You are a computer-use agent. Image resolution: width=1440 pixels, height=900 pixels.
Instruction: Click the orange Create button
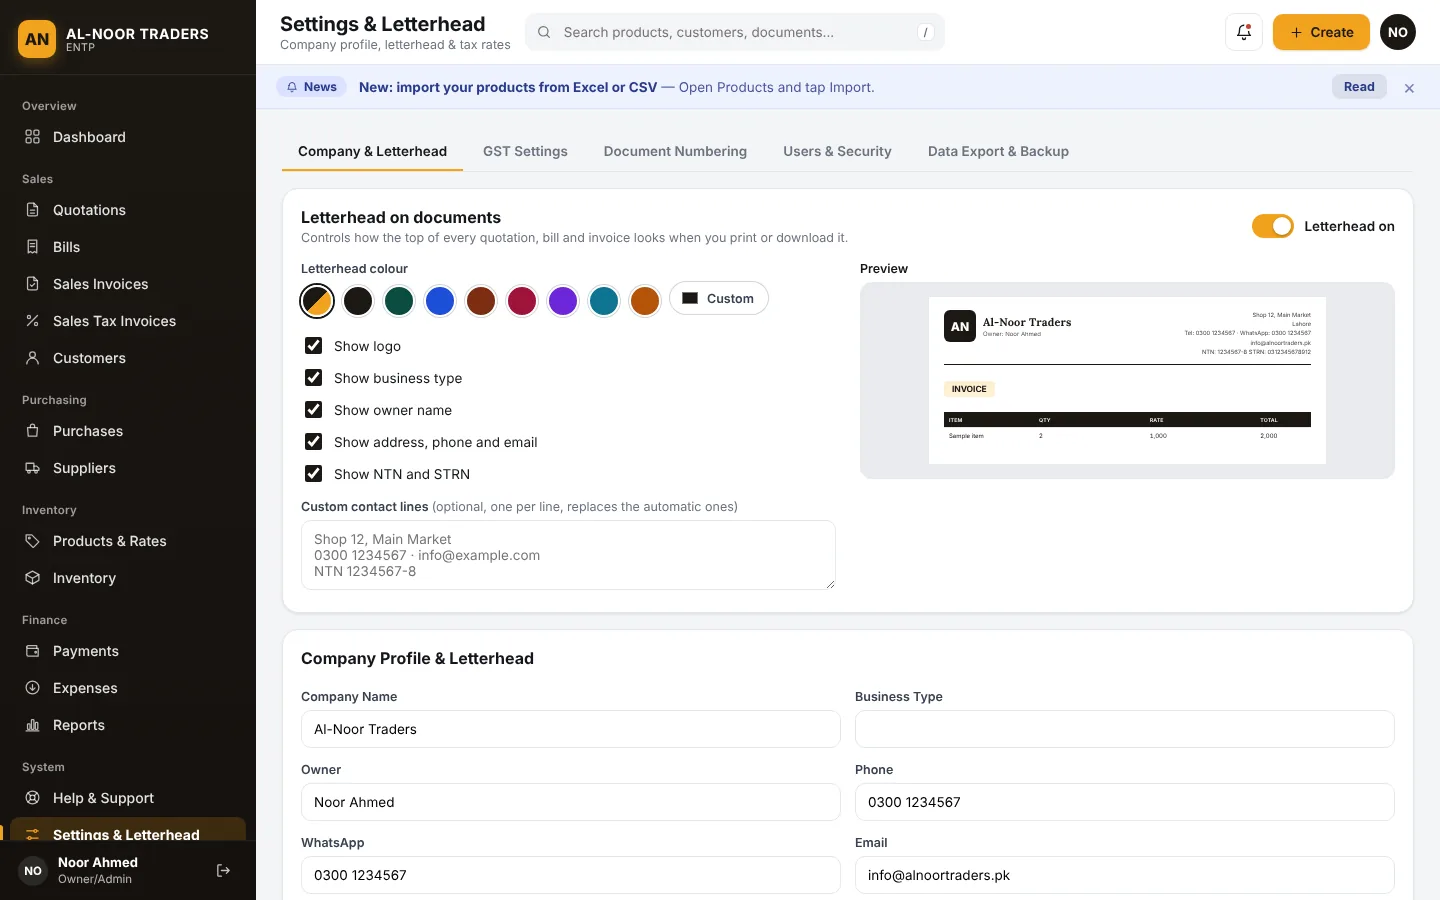click(x=1321, y=32)
